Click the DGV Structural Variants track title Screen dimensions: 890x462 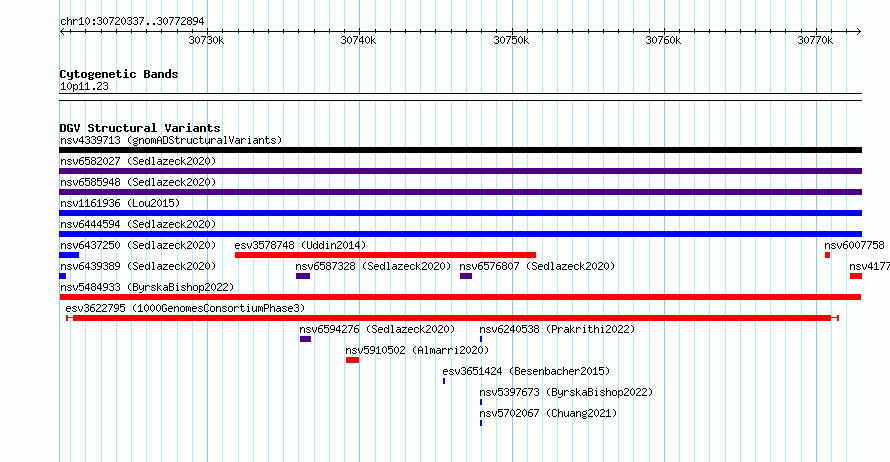140,128
